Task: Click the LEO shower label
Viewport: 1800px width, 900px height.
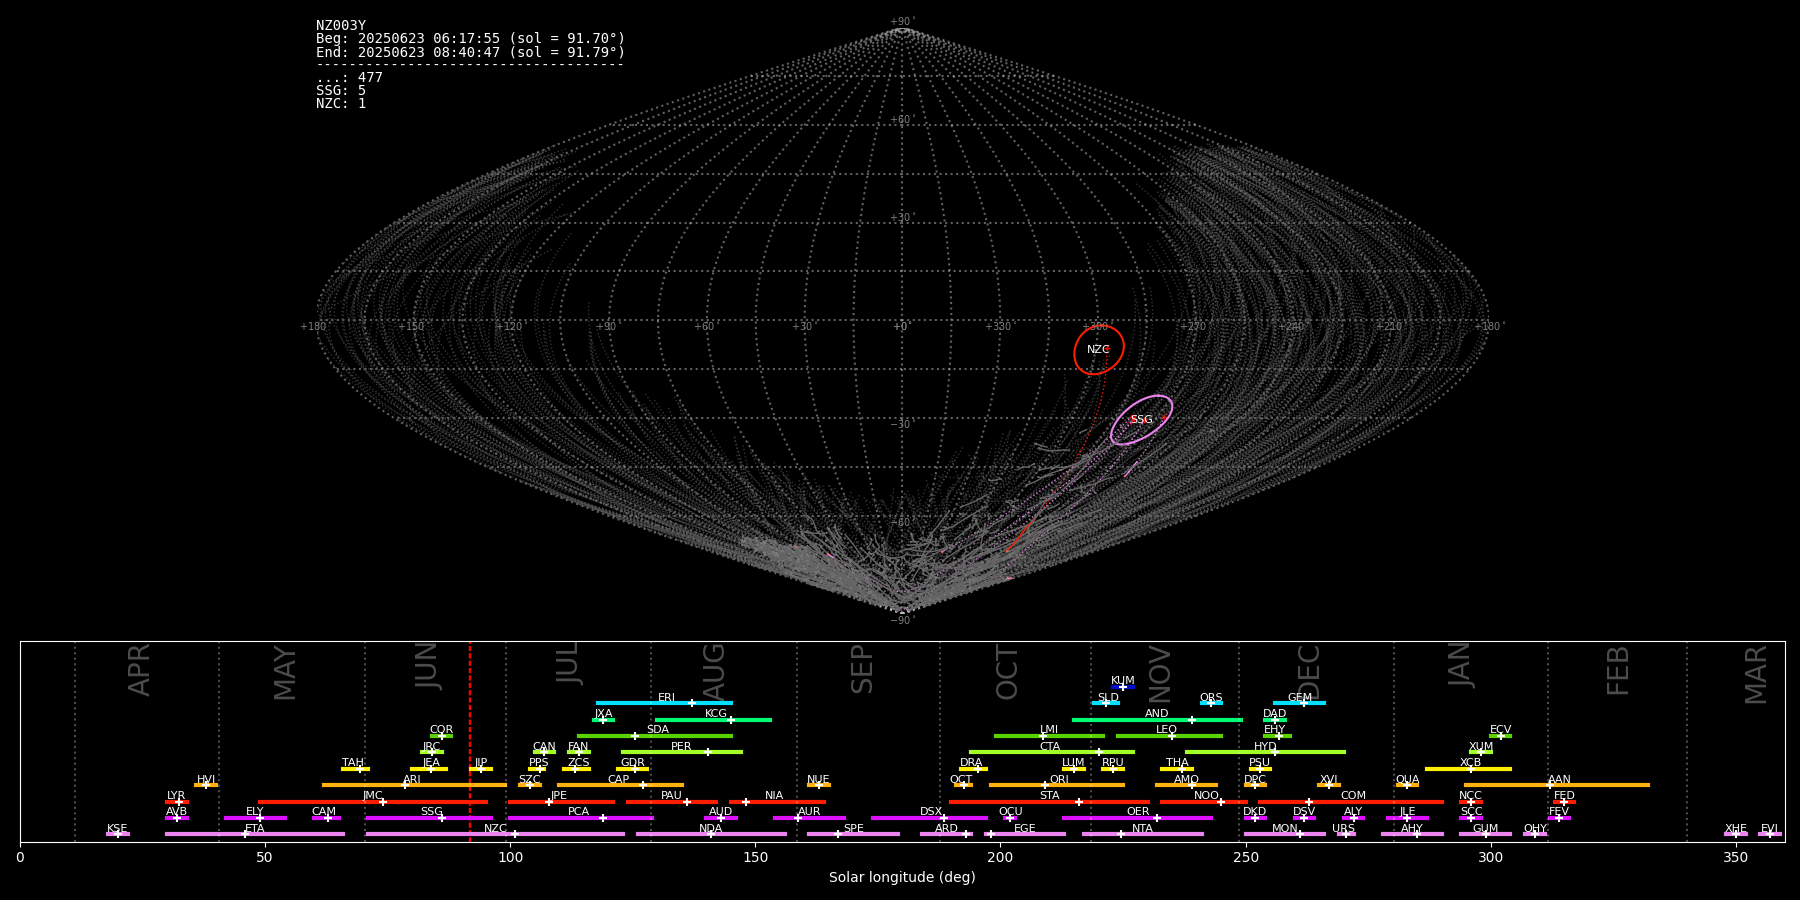Action: tap(1167, 730)
